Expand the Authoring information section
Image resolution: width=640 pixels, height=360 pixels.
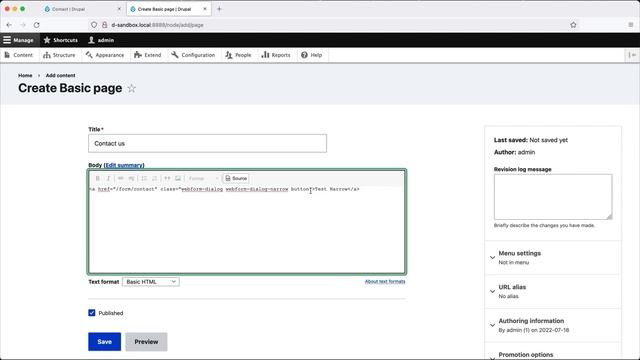pyautogui.click(x=553, y=325)
